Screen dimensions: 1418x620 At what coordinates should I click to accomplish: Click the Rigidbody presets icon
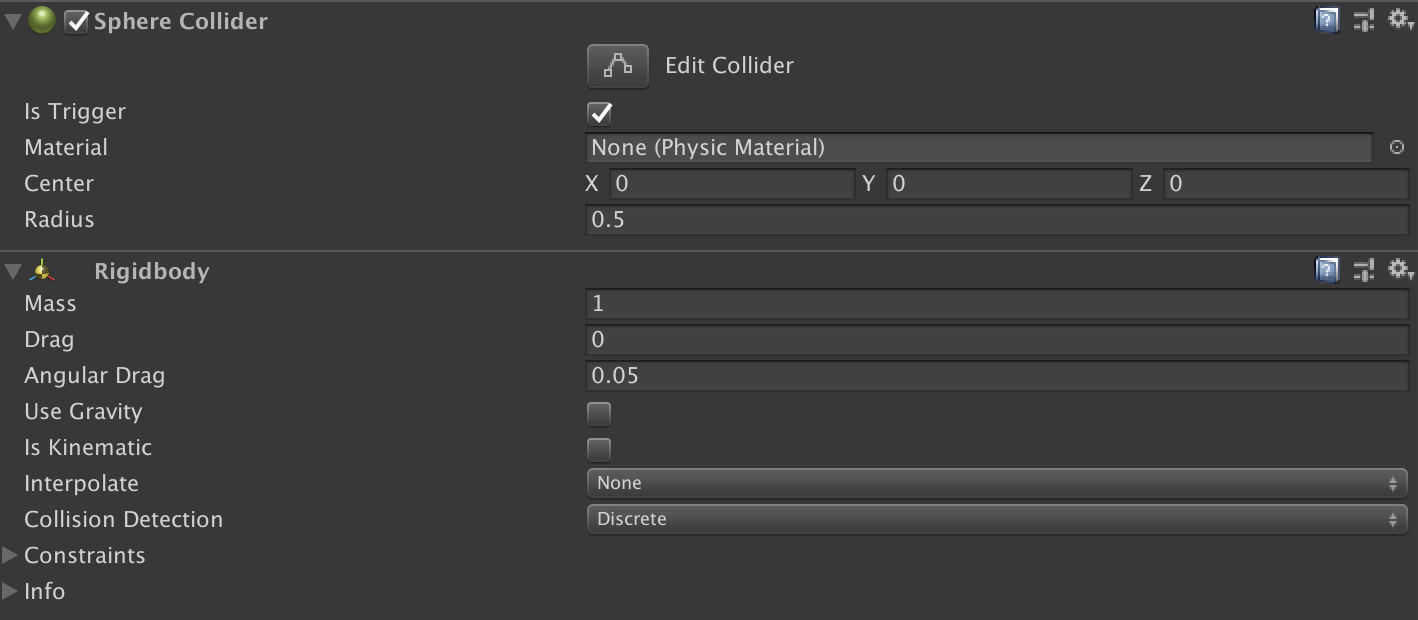[1364, 268]
